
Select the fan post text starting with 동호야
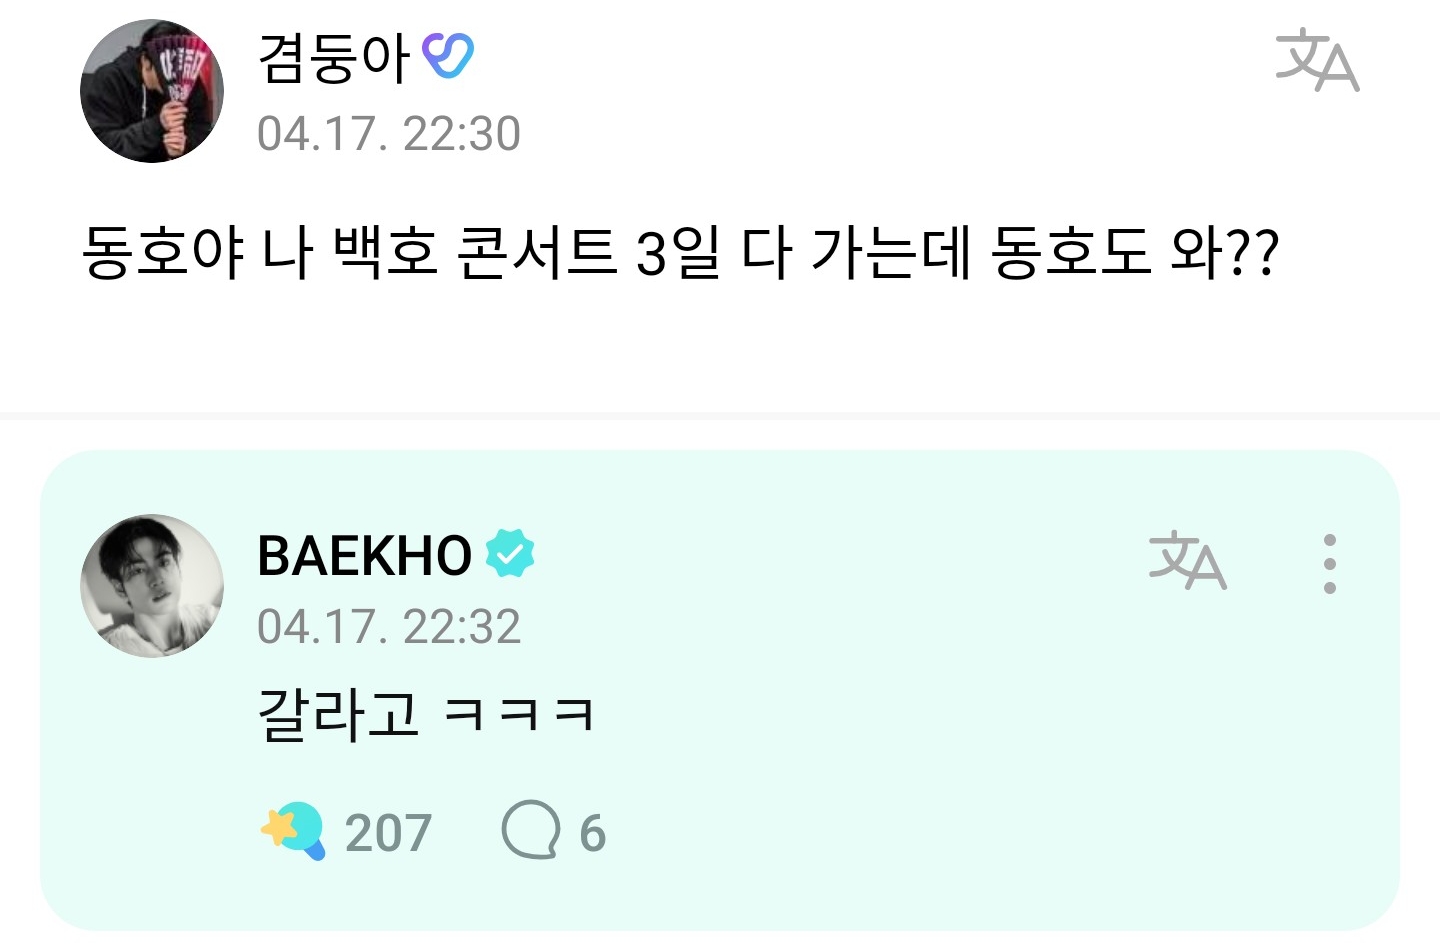[x=680, y=252]
